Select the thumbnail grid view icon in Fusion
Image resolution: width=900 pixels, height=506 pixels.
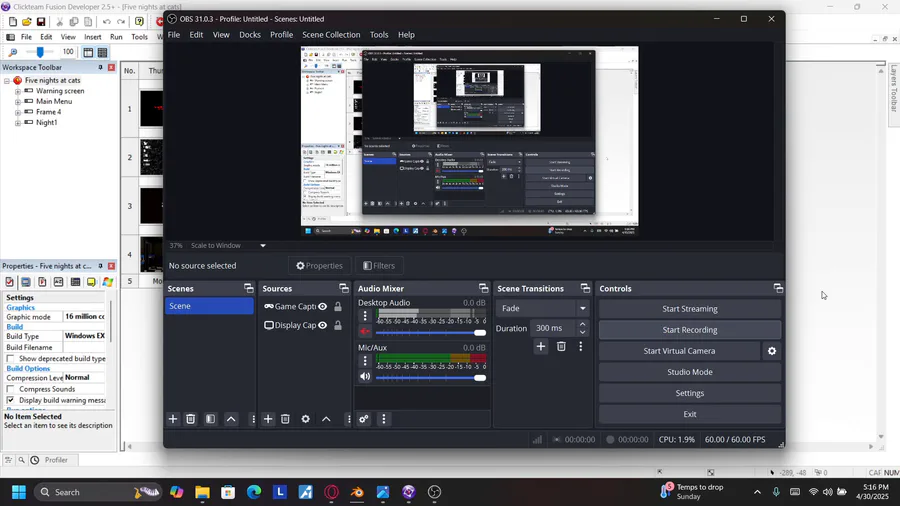click(x=102, y=52)
